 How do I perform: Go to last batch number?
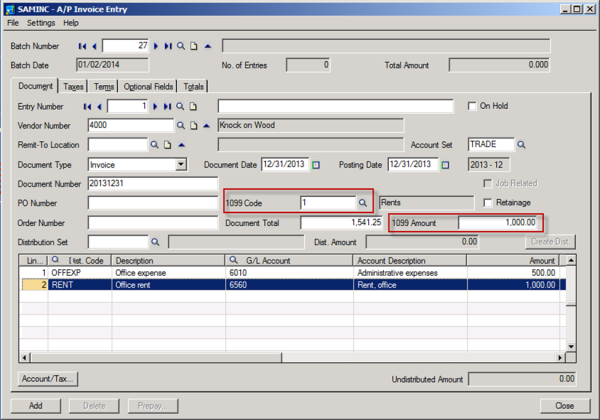[x=168, y=46]
